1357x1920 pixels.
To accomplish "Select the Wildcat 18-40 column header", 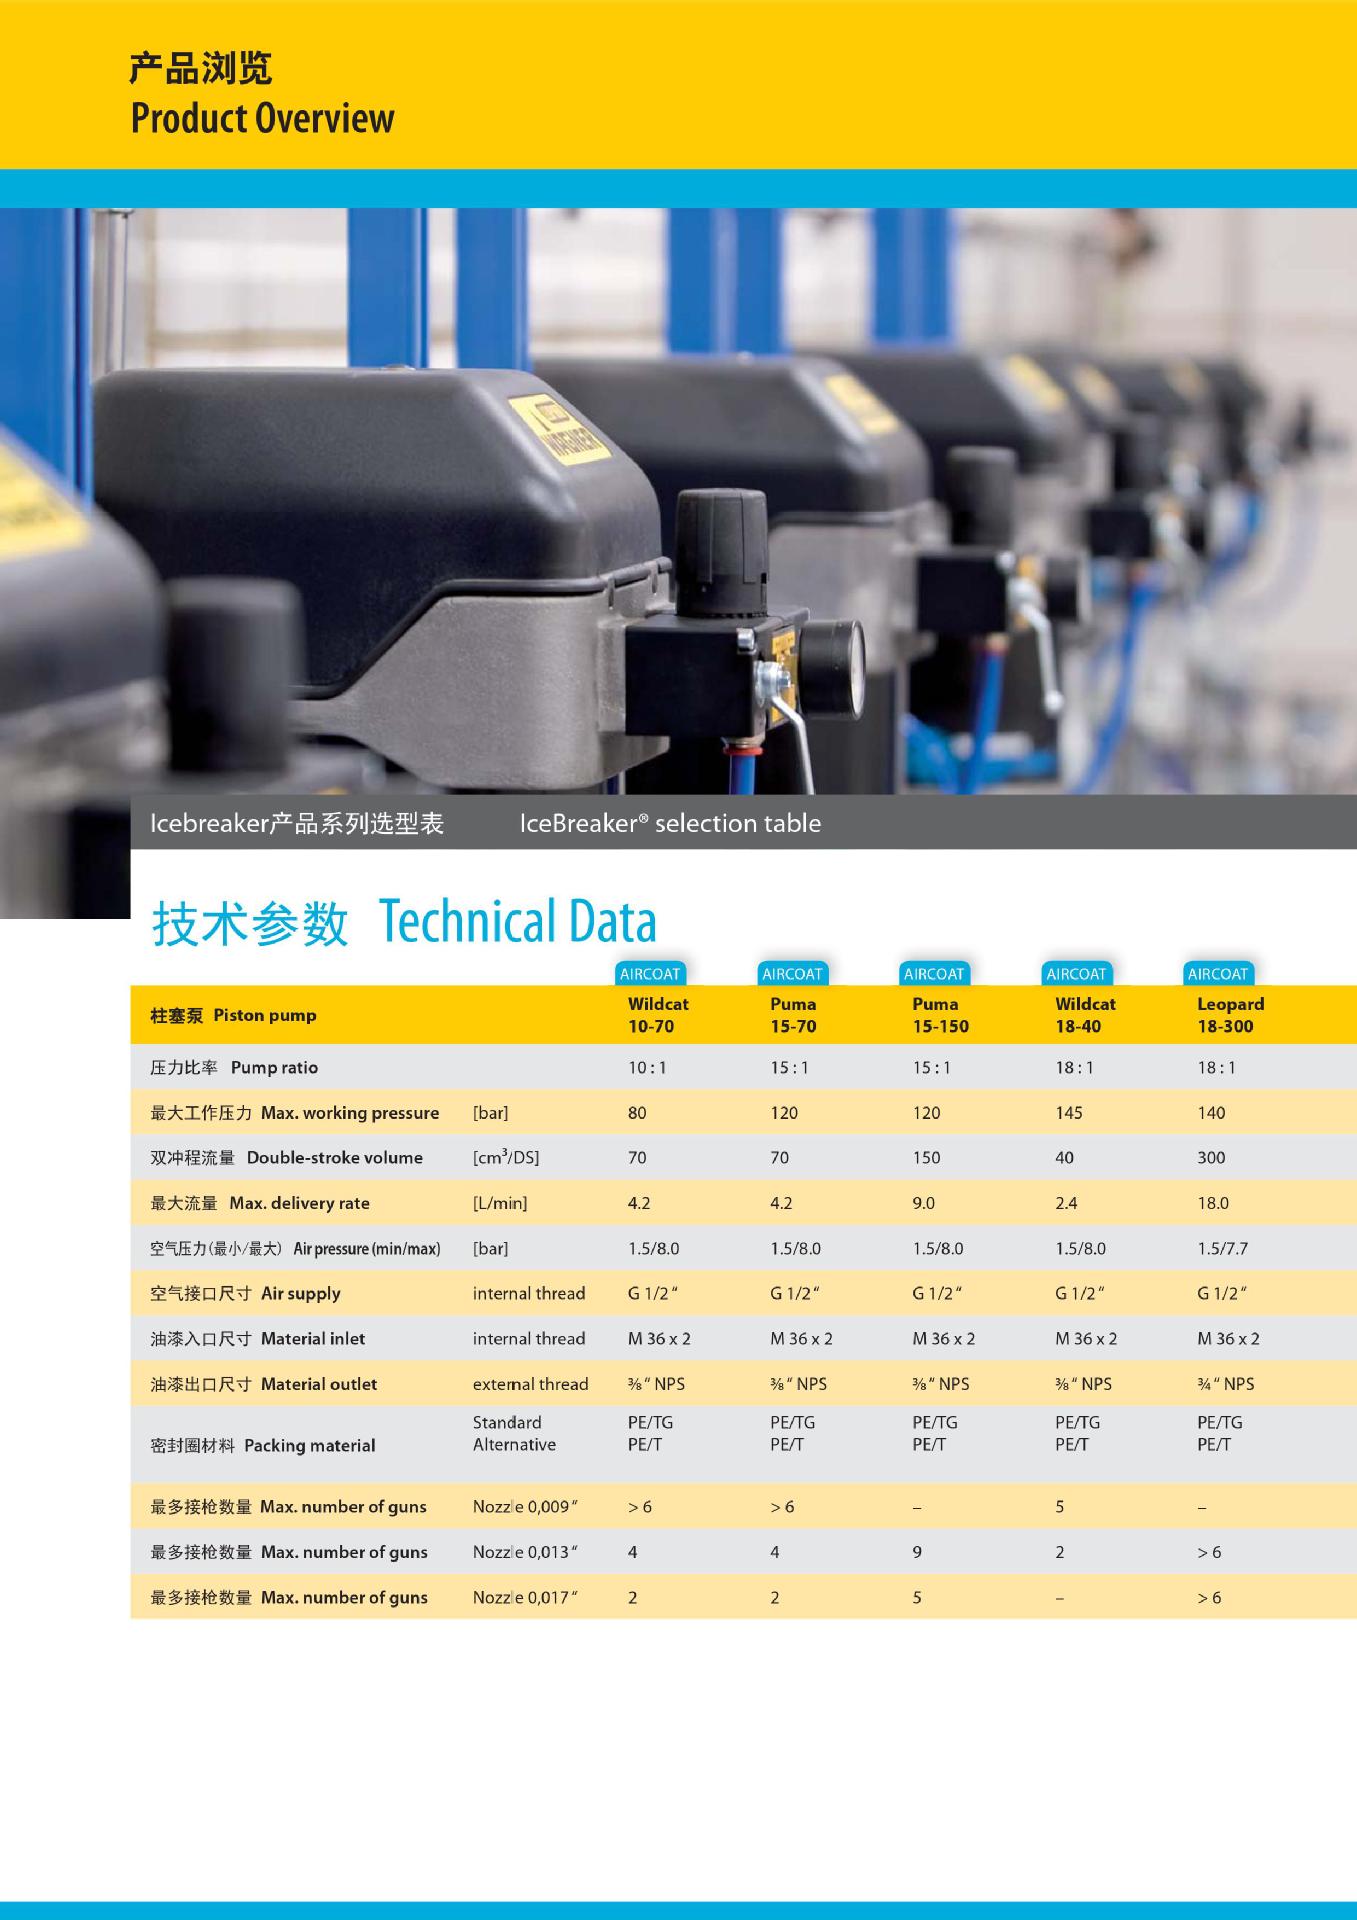I will 1085,1015.
